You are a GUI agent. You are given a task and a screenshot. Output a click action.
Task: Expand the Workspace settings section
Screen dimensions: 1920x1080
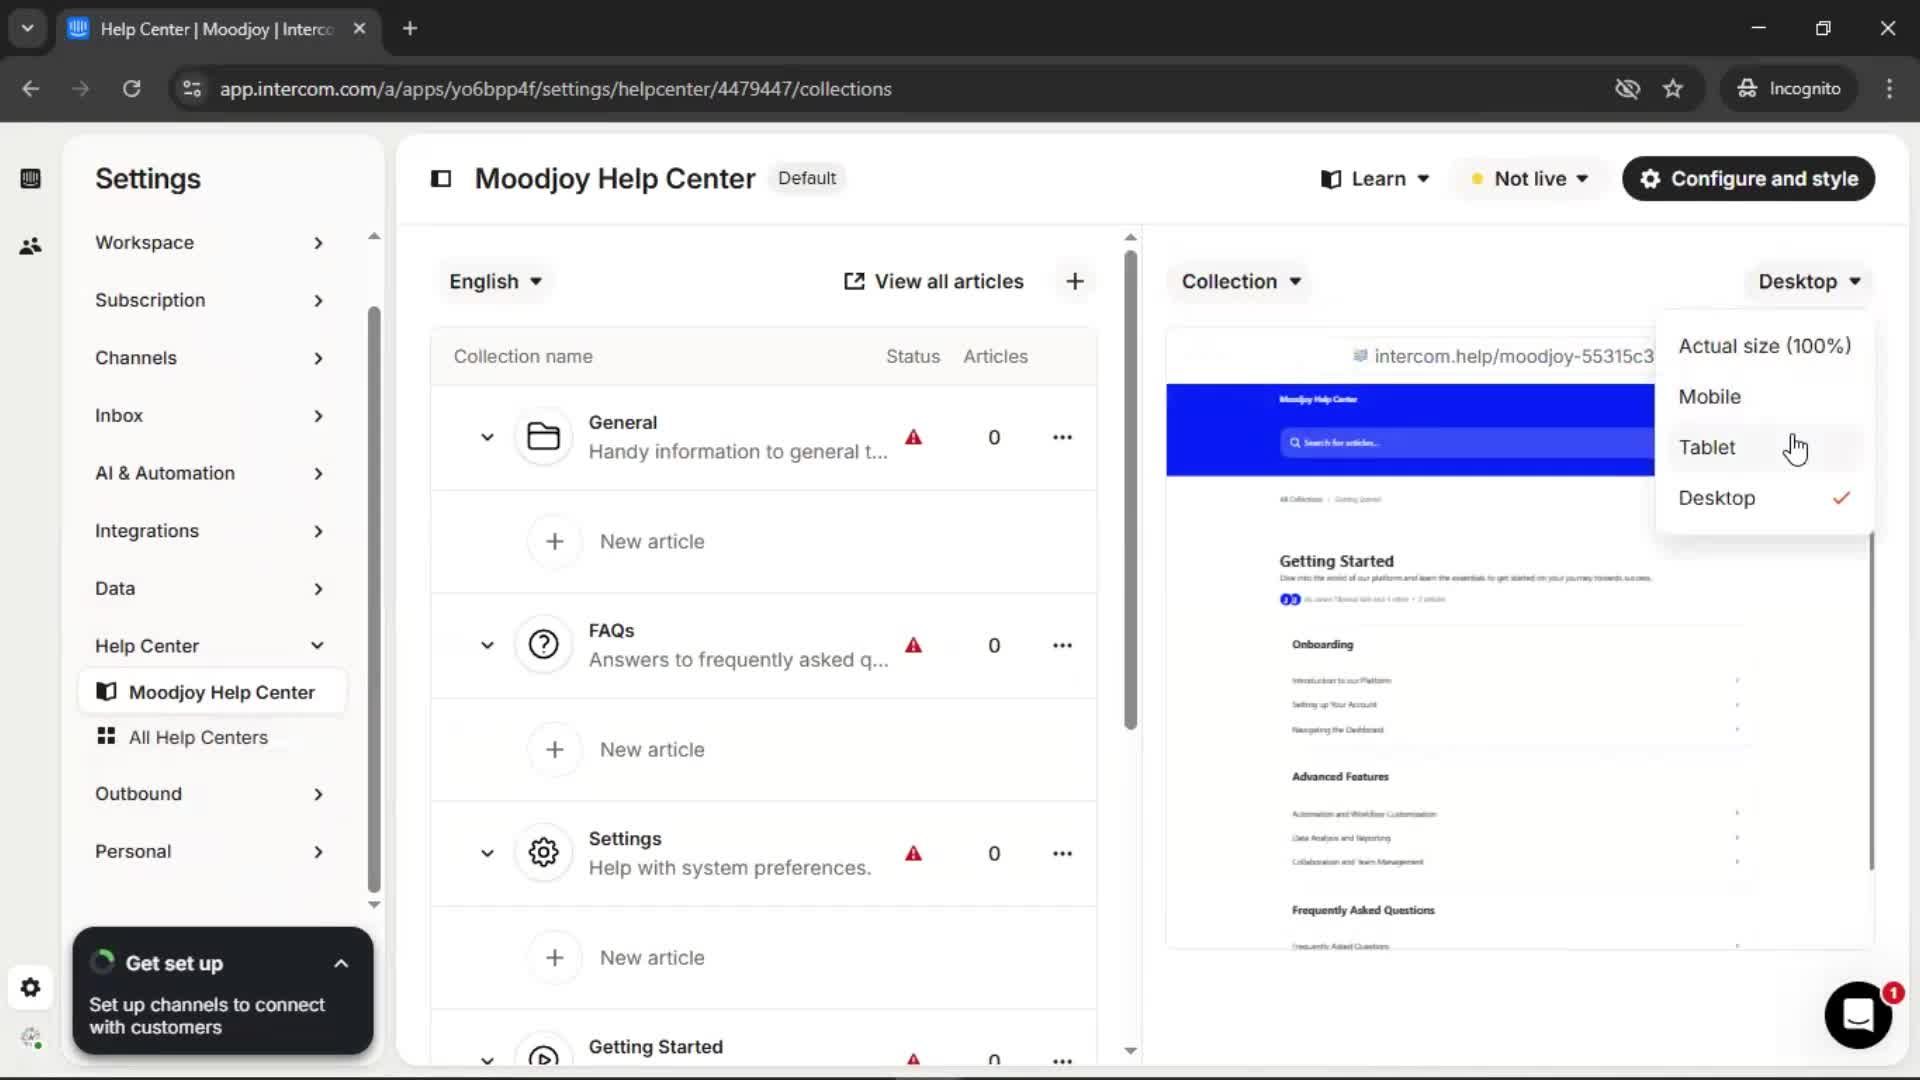[x=209, y=243]
